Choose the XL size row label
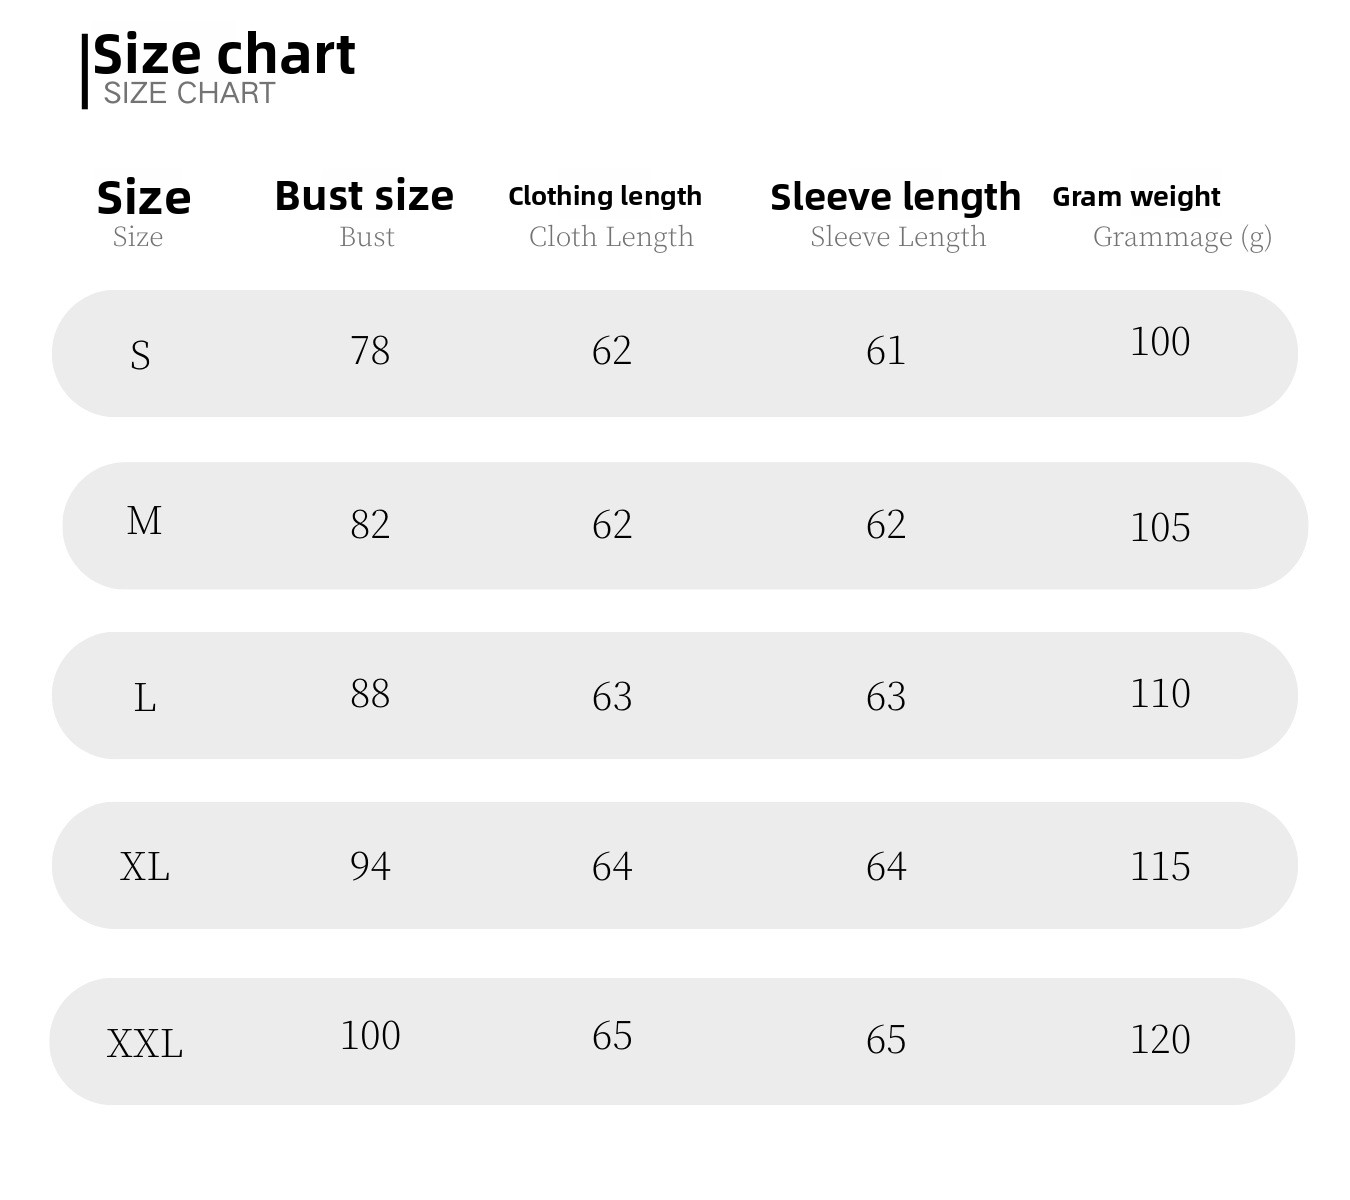Viewport: 1350px width, 1200px height. 145,866
